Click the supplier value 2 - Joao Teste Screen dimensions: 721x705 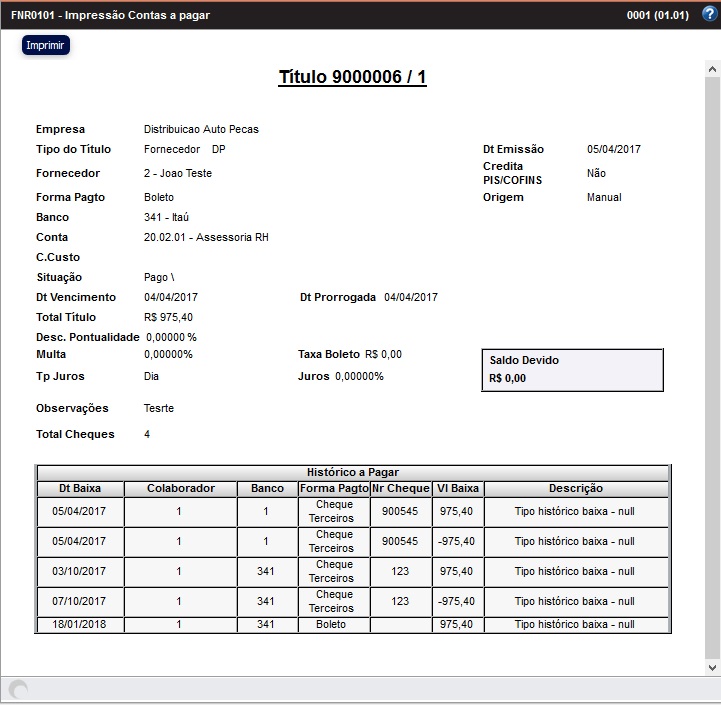coord(178,174)
